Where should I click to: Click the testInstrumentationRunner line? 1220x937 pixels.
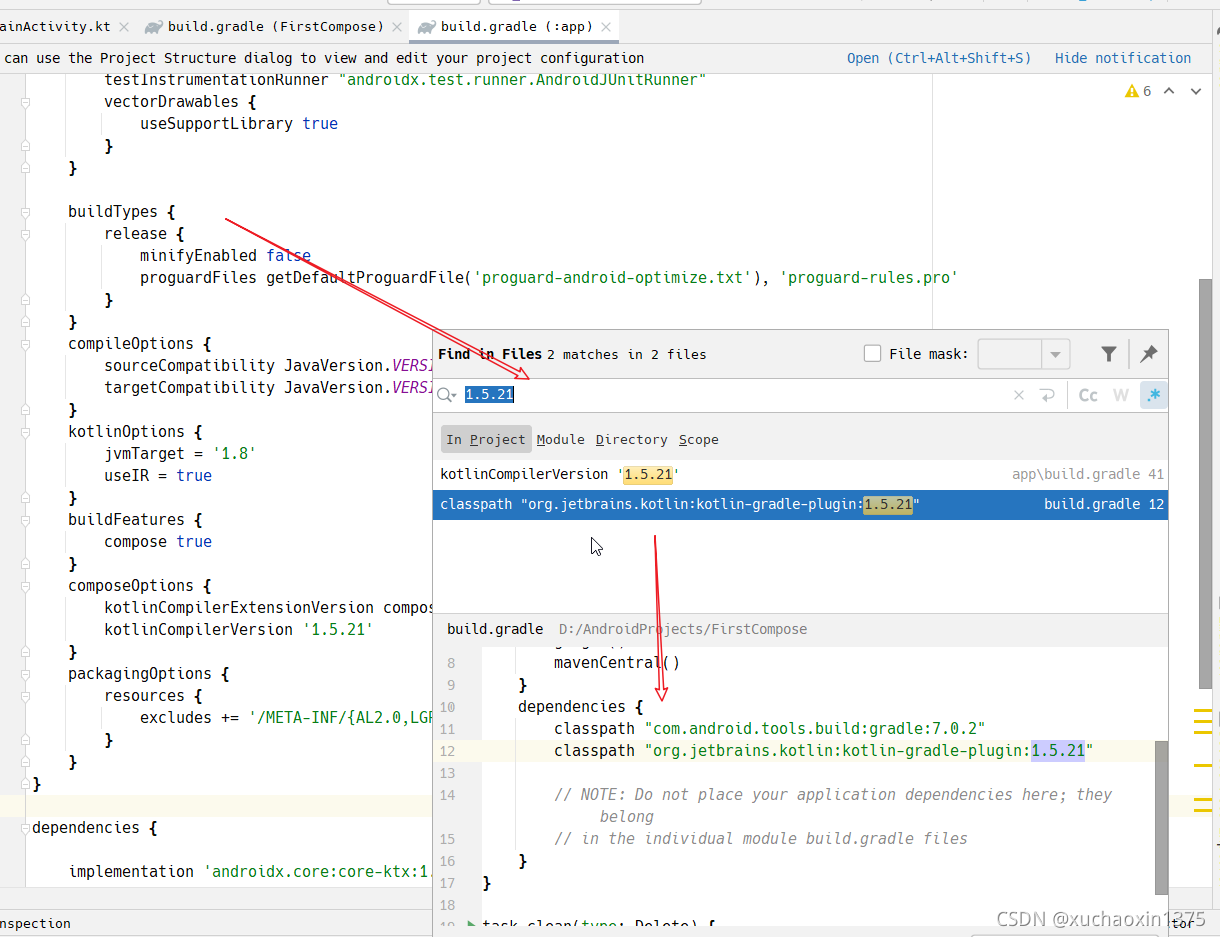[x=405, y=80]
